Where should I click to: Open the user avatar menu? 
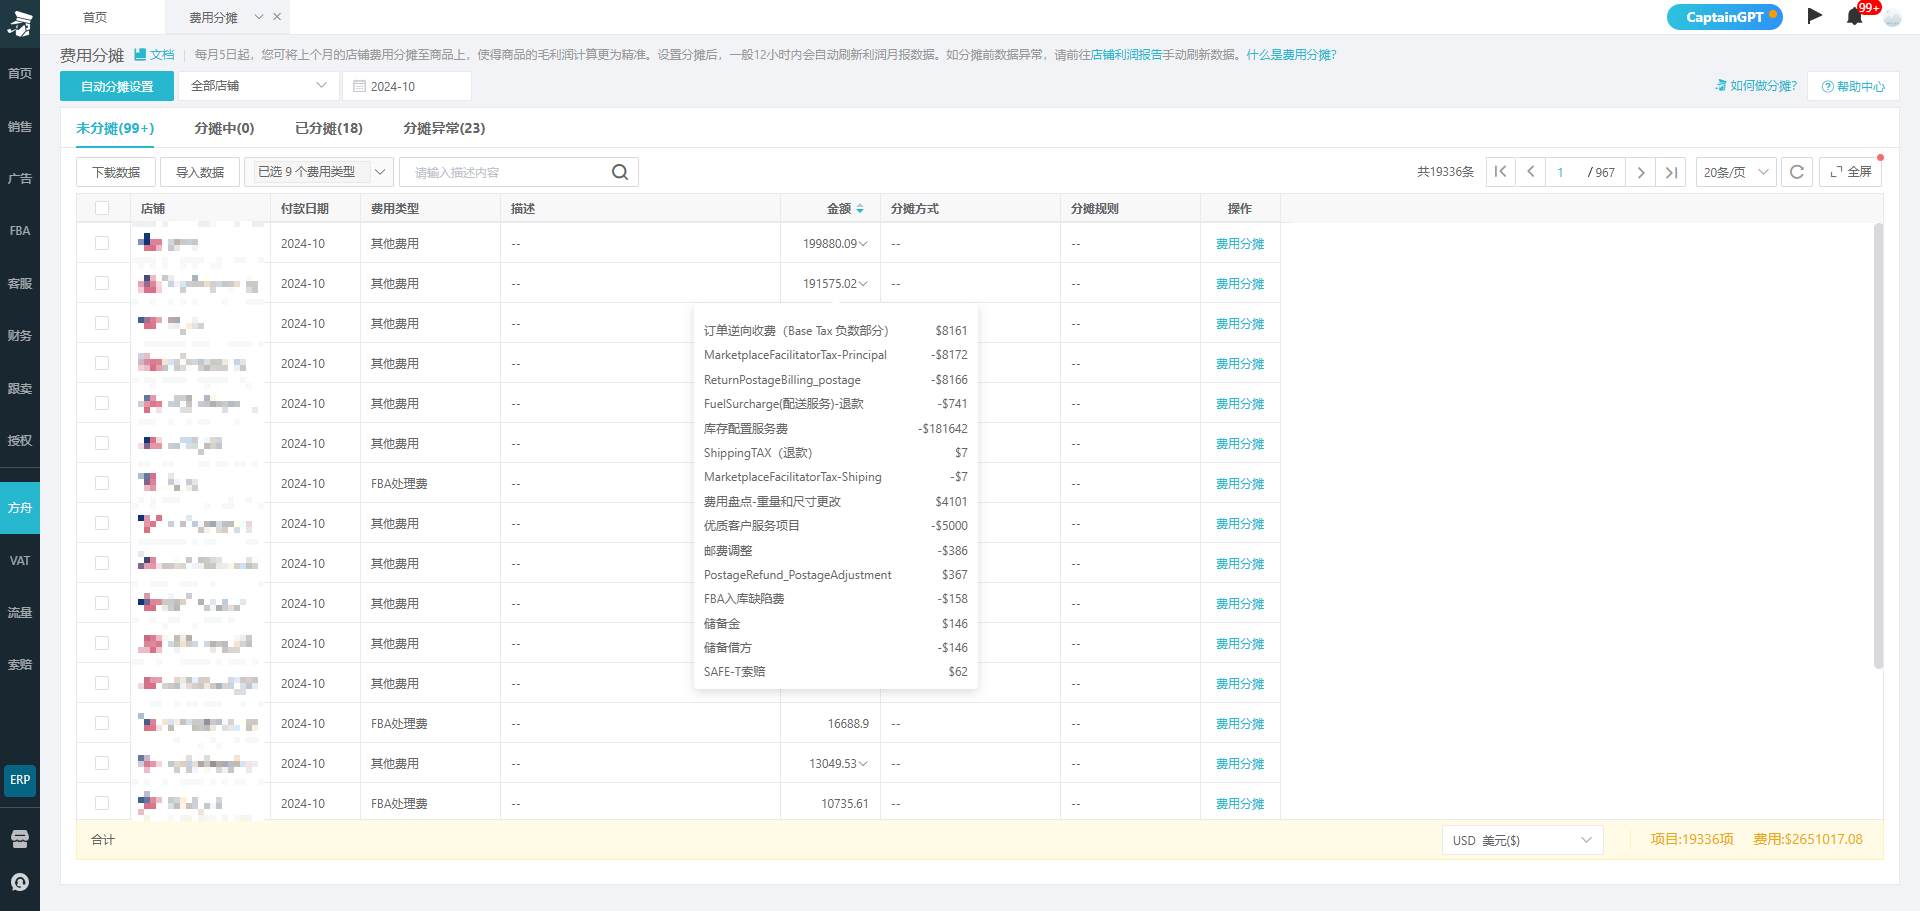1892,16
